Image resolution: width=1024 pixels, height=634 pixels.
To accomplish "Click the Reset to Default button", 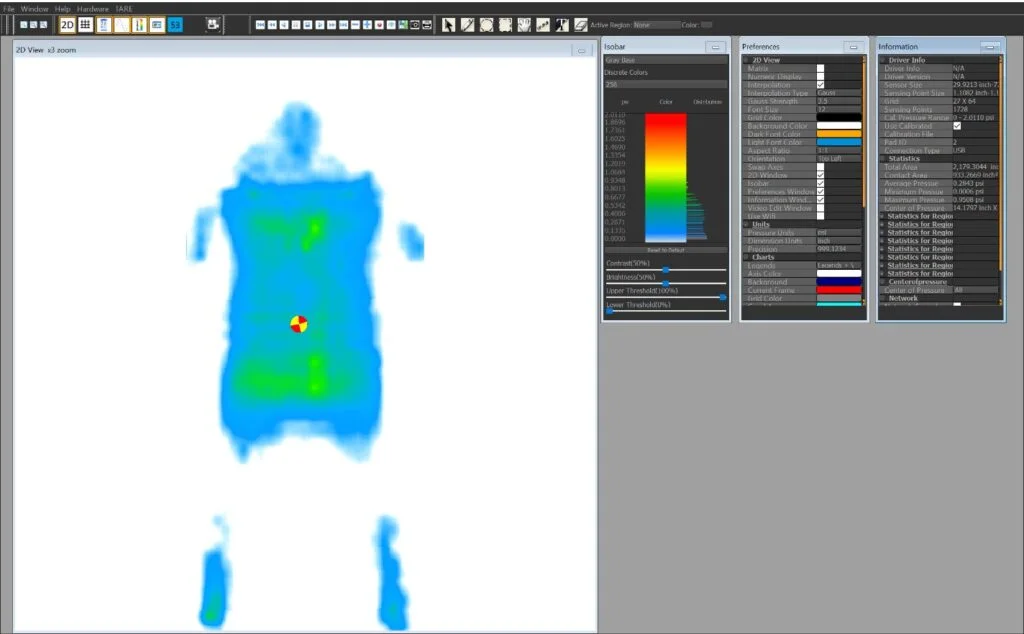I will pos(665,249).
